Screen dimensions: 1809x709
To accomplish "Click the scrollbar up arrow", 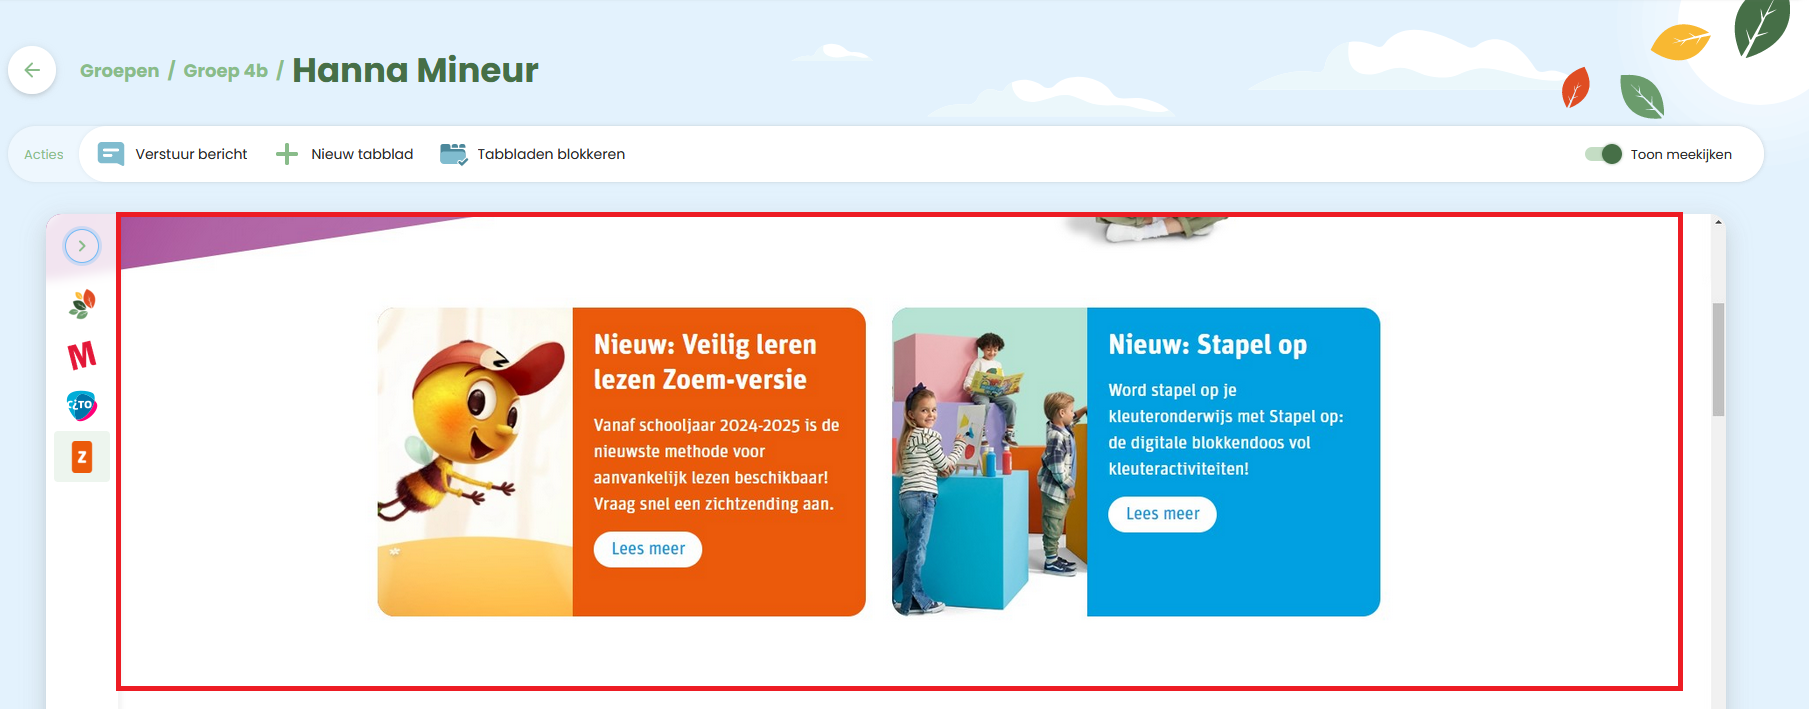I will (x=1718, y=222).
